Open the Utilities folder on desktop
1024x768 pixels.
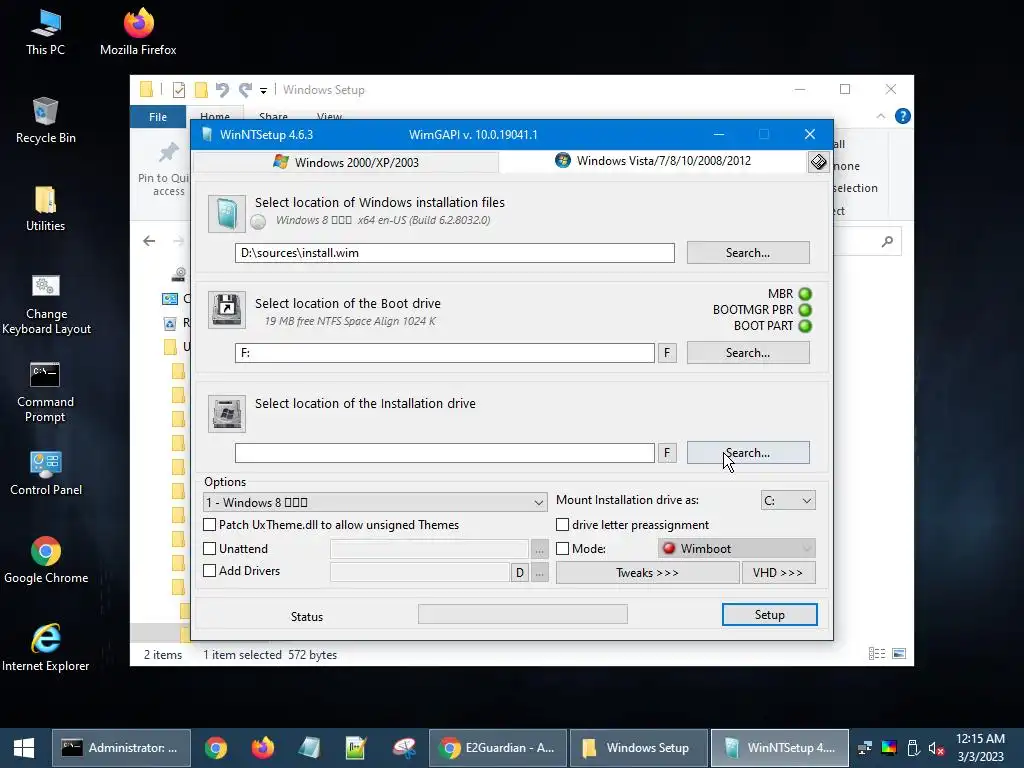coord(45,209)
